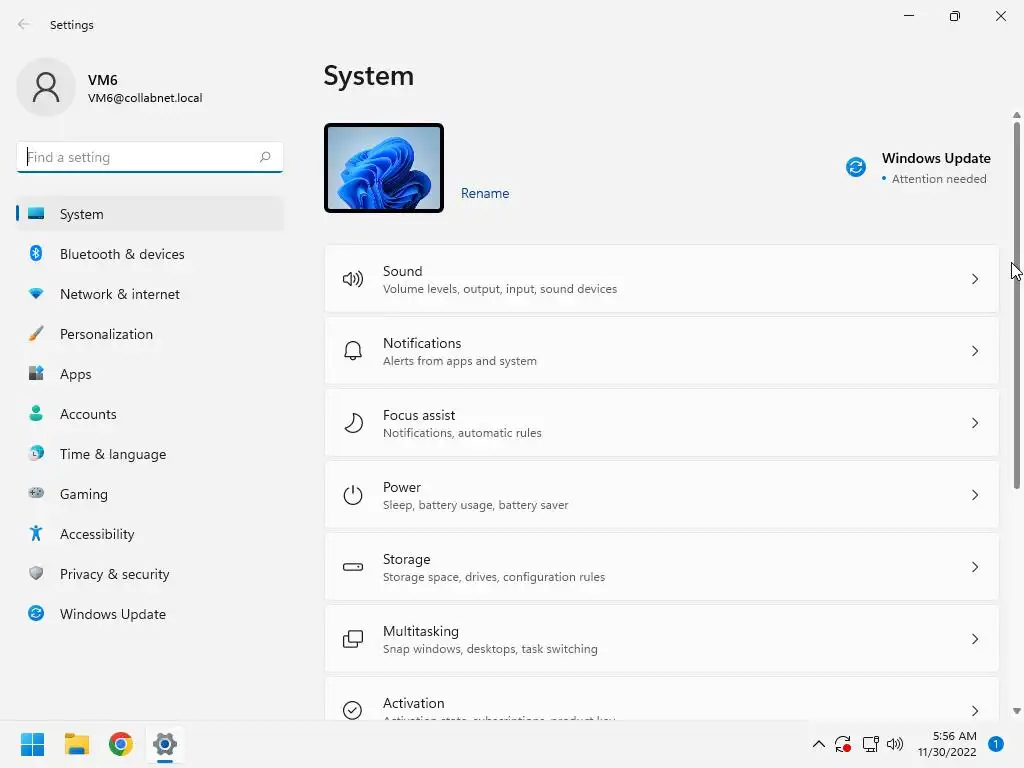This screenshot has height=768, width=1024.
Task: Select Bluetooth & devices category
Action: pyautogui.click(x=150, y=254)
